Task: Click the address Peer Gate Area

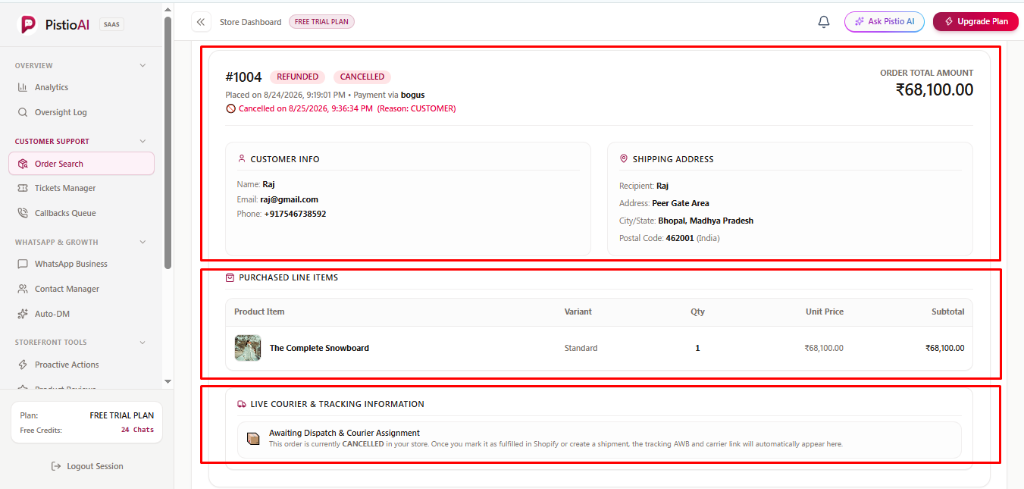Action: click(680, 203)
